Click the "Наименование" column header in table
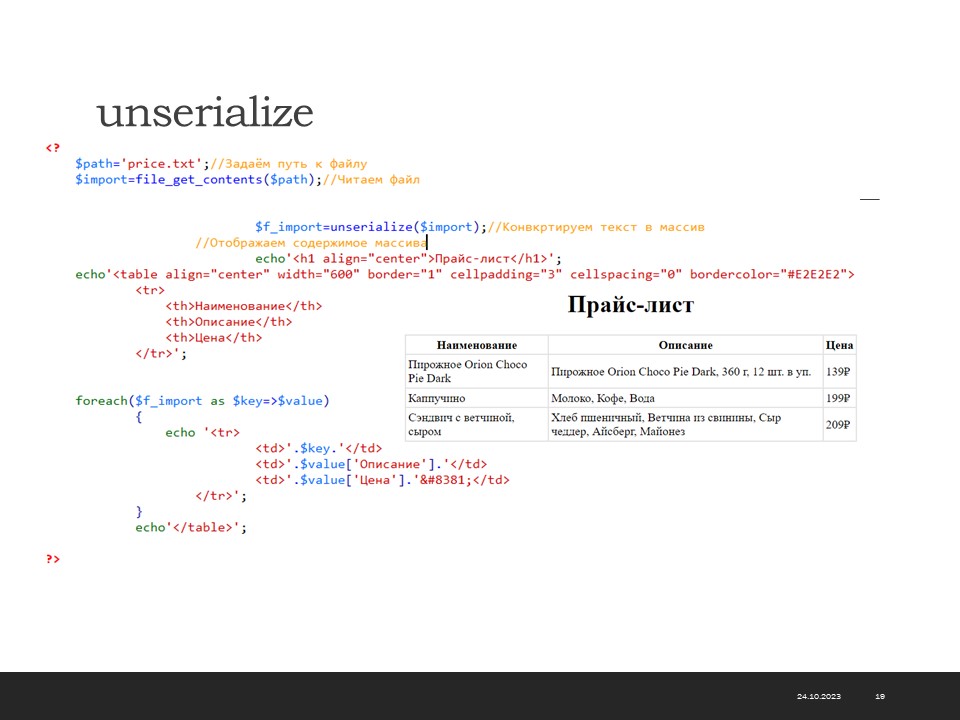 click(476, 345)
